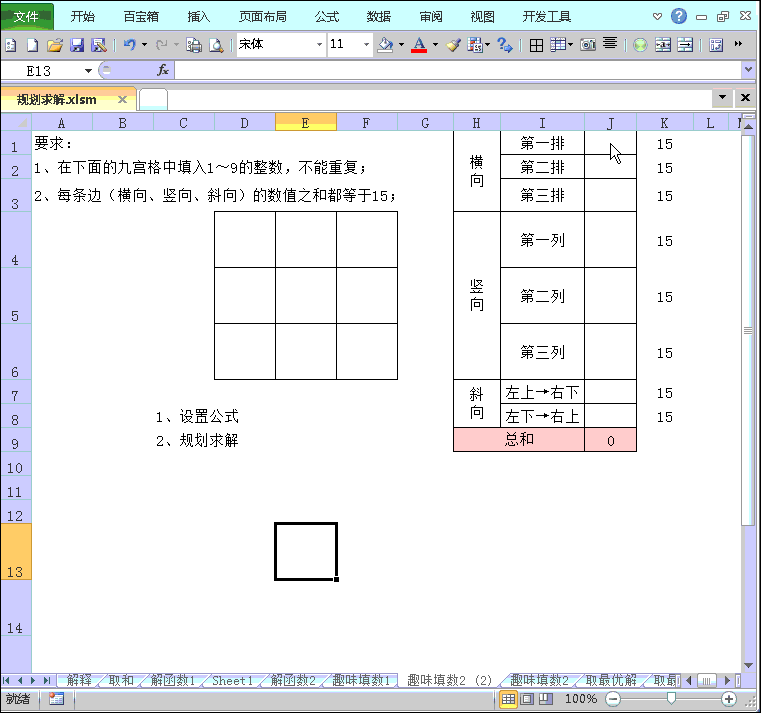Open the Undo history dropdown arrow

tap(144, 45)
